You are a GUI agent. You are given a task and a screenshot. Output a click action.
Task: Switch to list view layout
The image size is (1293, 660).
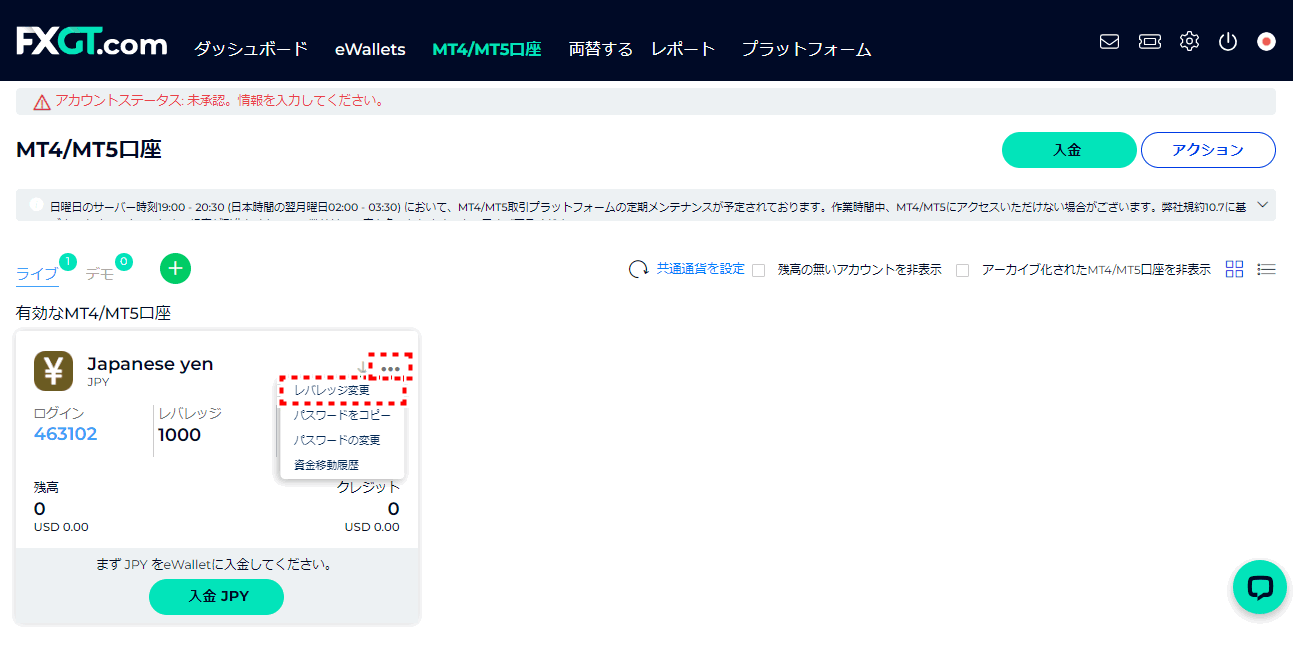[x=1267, y=269]
